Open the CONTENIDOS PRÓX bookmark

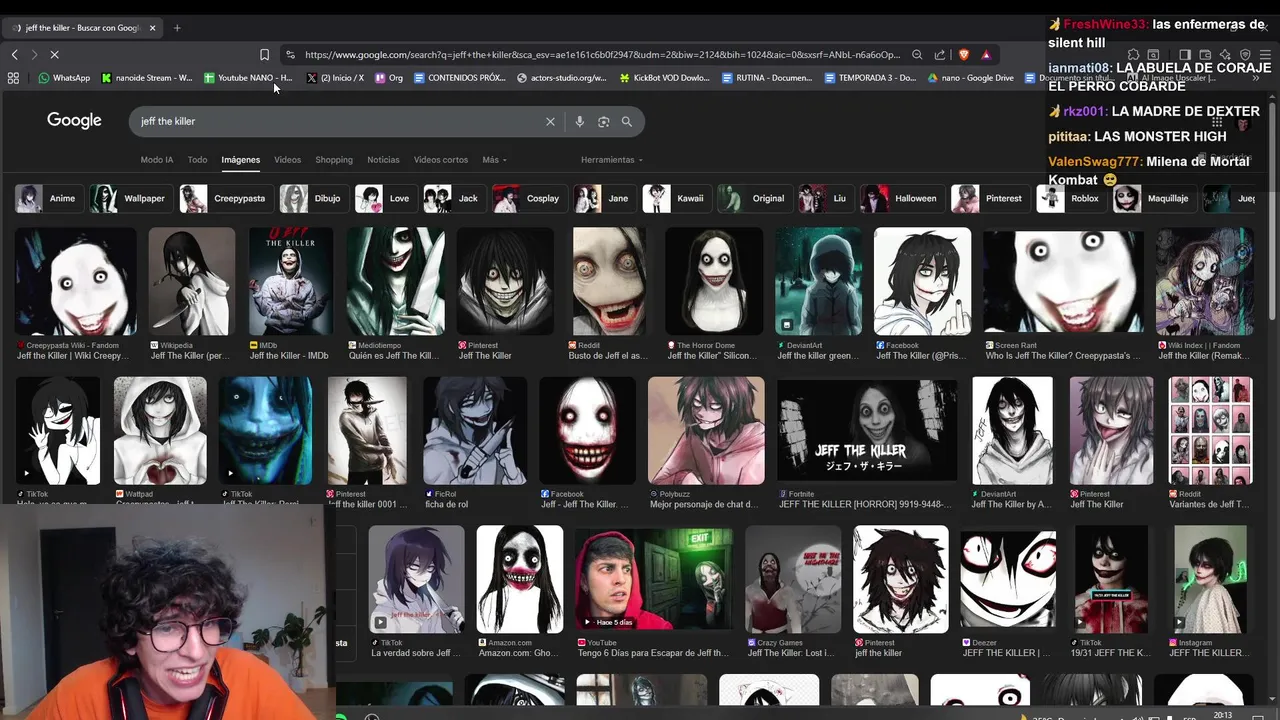[x=460, y=78]
